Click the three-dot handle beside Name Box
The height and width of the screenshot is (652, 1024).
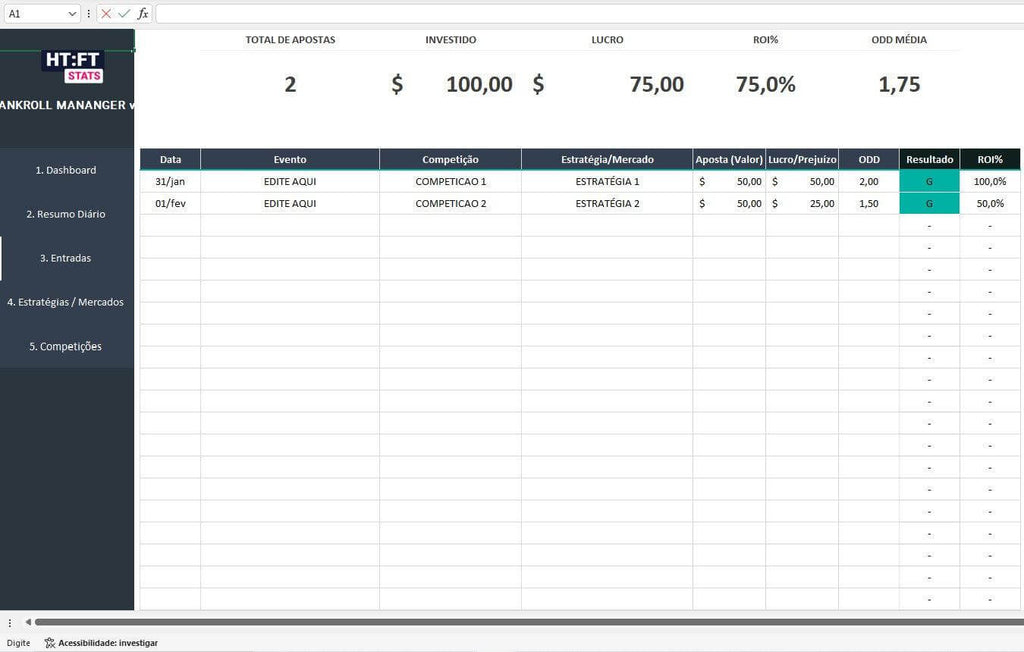tap(89, 14)
